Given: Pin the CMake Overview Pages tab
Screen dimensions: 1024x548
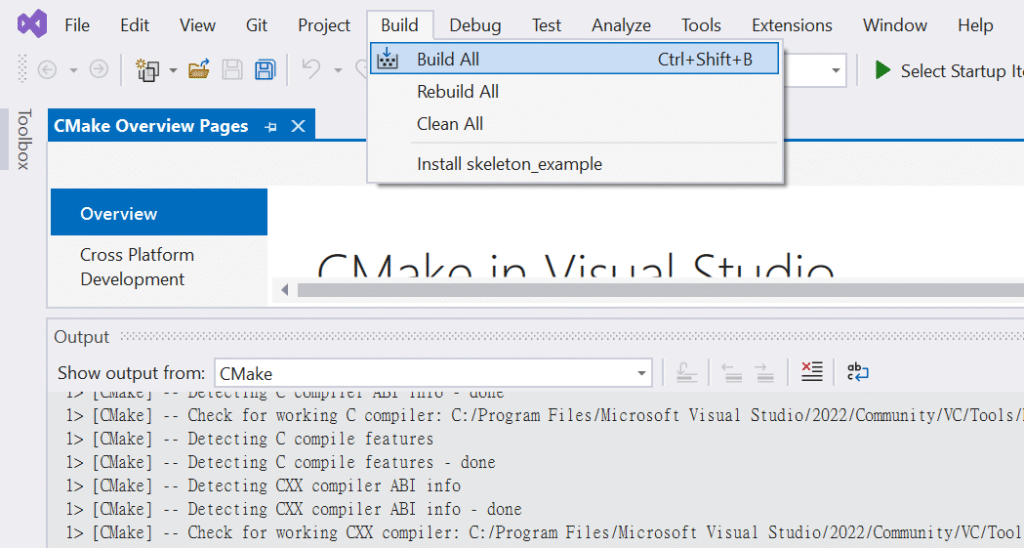Looking at the screenshot, I should 271,127.
